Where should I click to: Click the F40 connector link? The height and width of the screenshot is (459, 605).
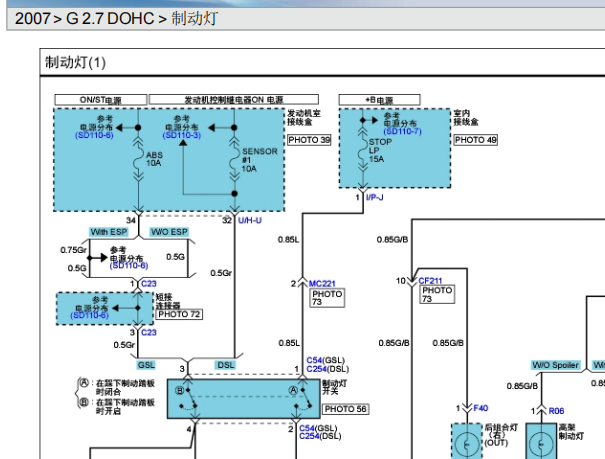tap(481, 408)
